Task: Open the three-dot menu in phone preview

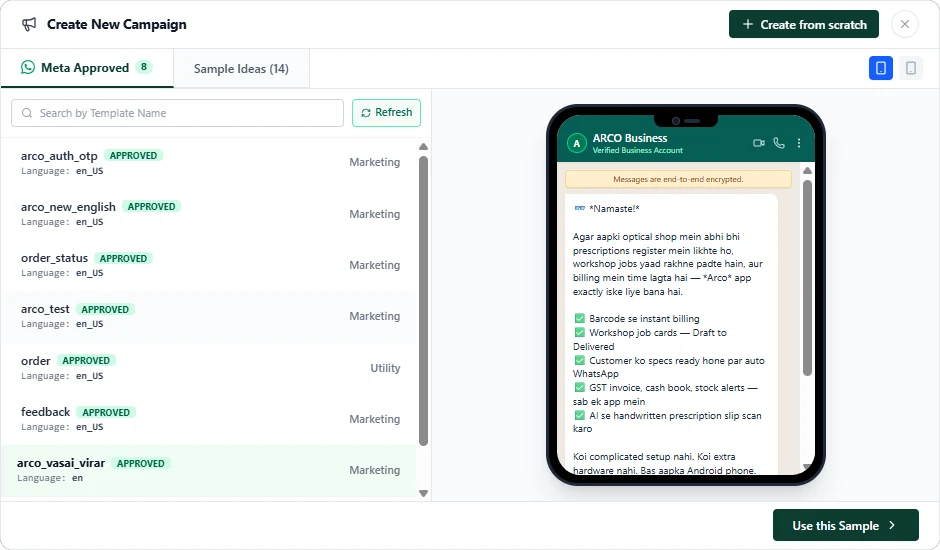Action: 799,143
